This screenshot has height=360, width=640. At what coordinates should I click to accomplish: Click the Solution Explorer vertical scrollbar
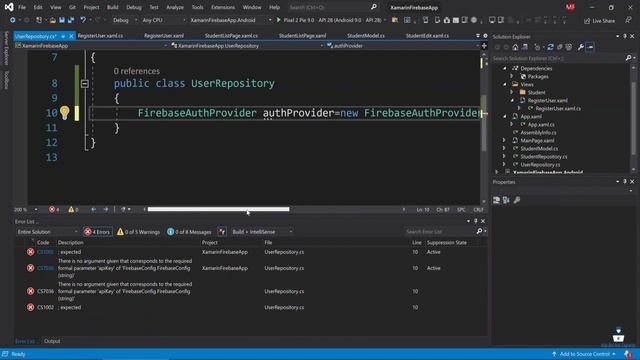tap(633, 118)
